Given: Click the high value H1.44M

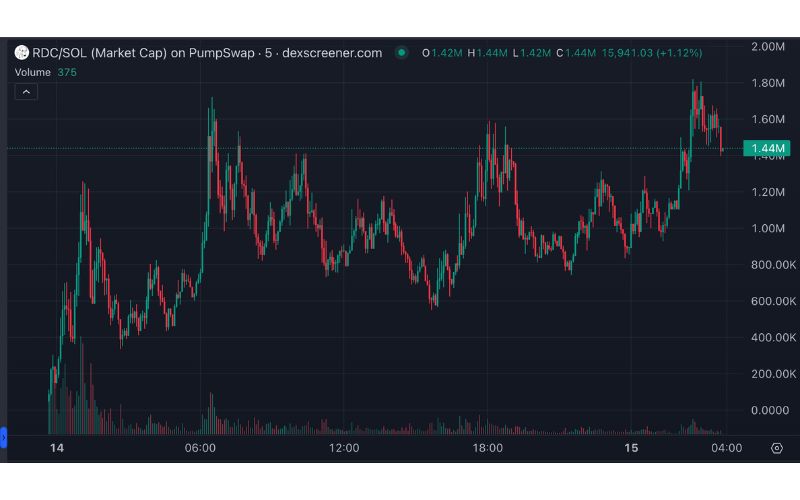Looking at the screenshot, I should (x=487, y=53).
